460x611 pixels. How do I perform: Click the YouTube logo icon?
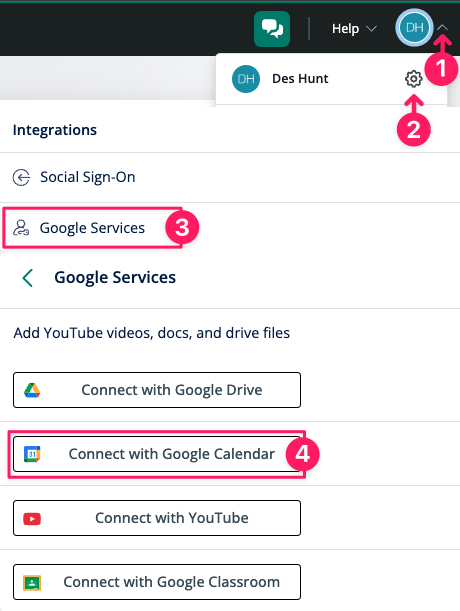32,519
